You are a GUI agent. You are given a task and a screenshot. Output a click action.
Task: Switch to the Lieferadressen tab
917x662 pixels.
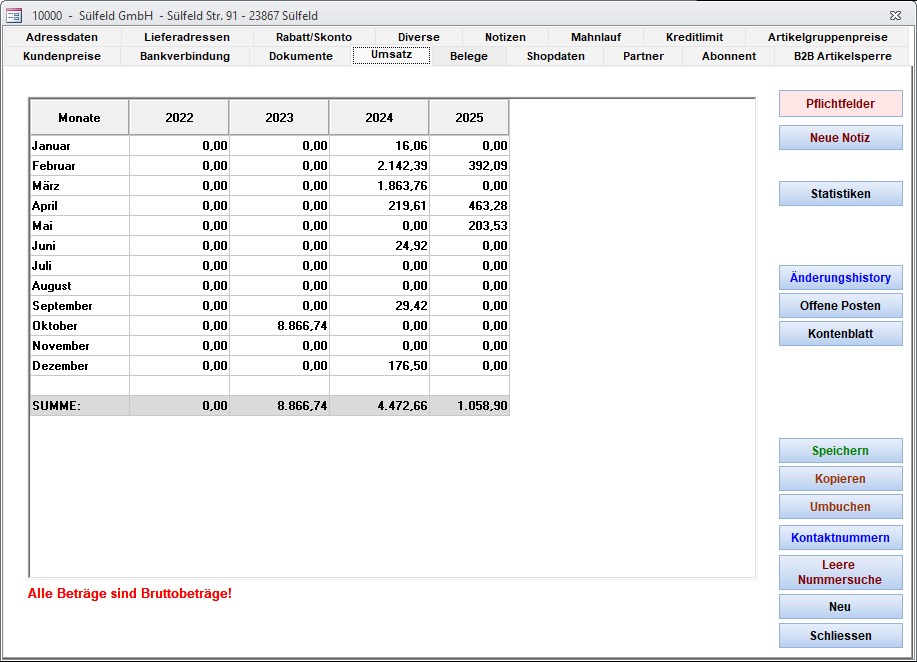pos(187,37)
